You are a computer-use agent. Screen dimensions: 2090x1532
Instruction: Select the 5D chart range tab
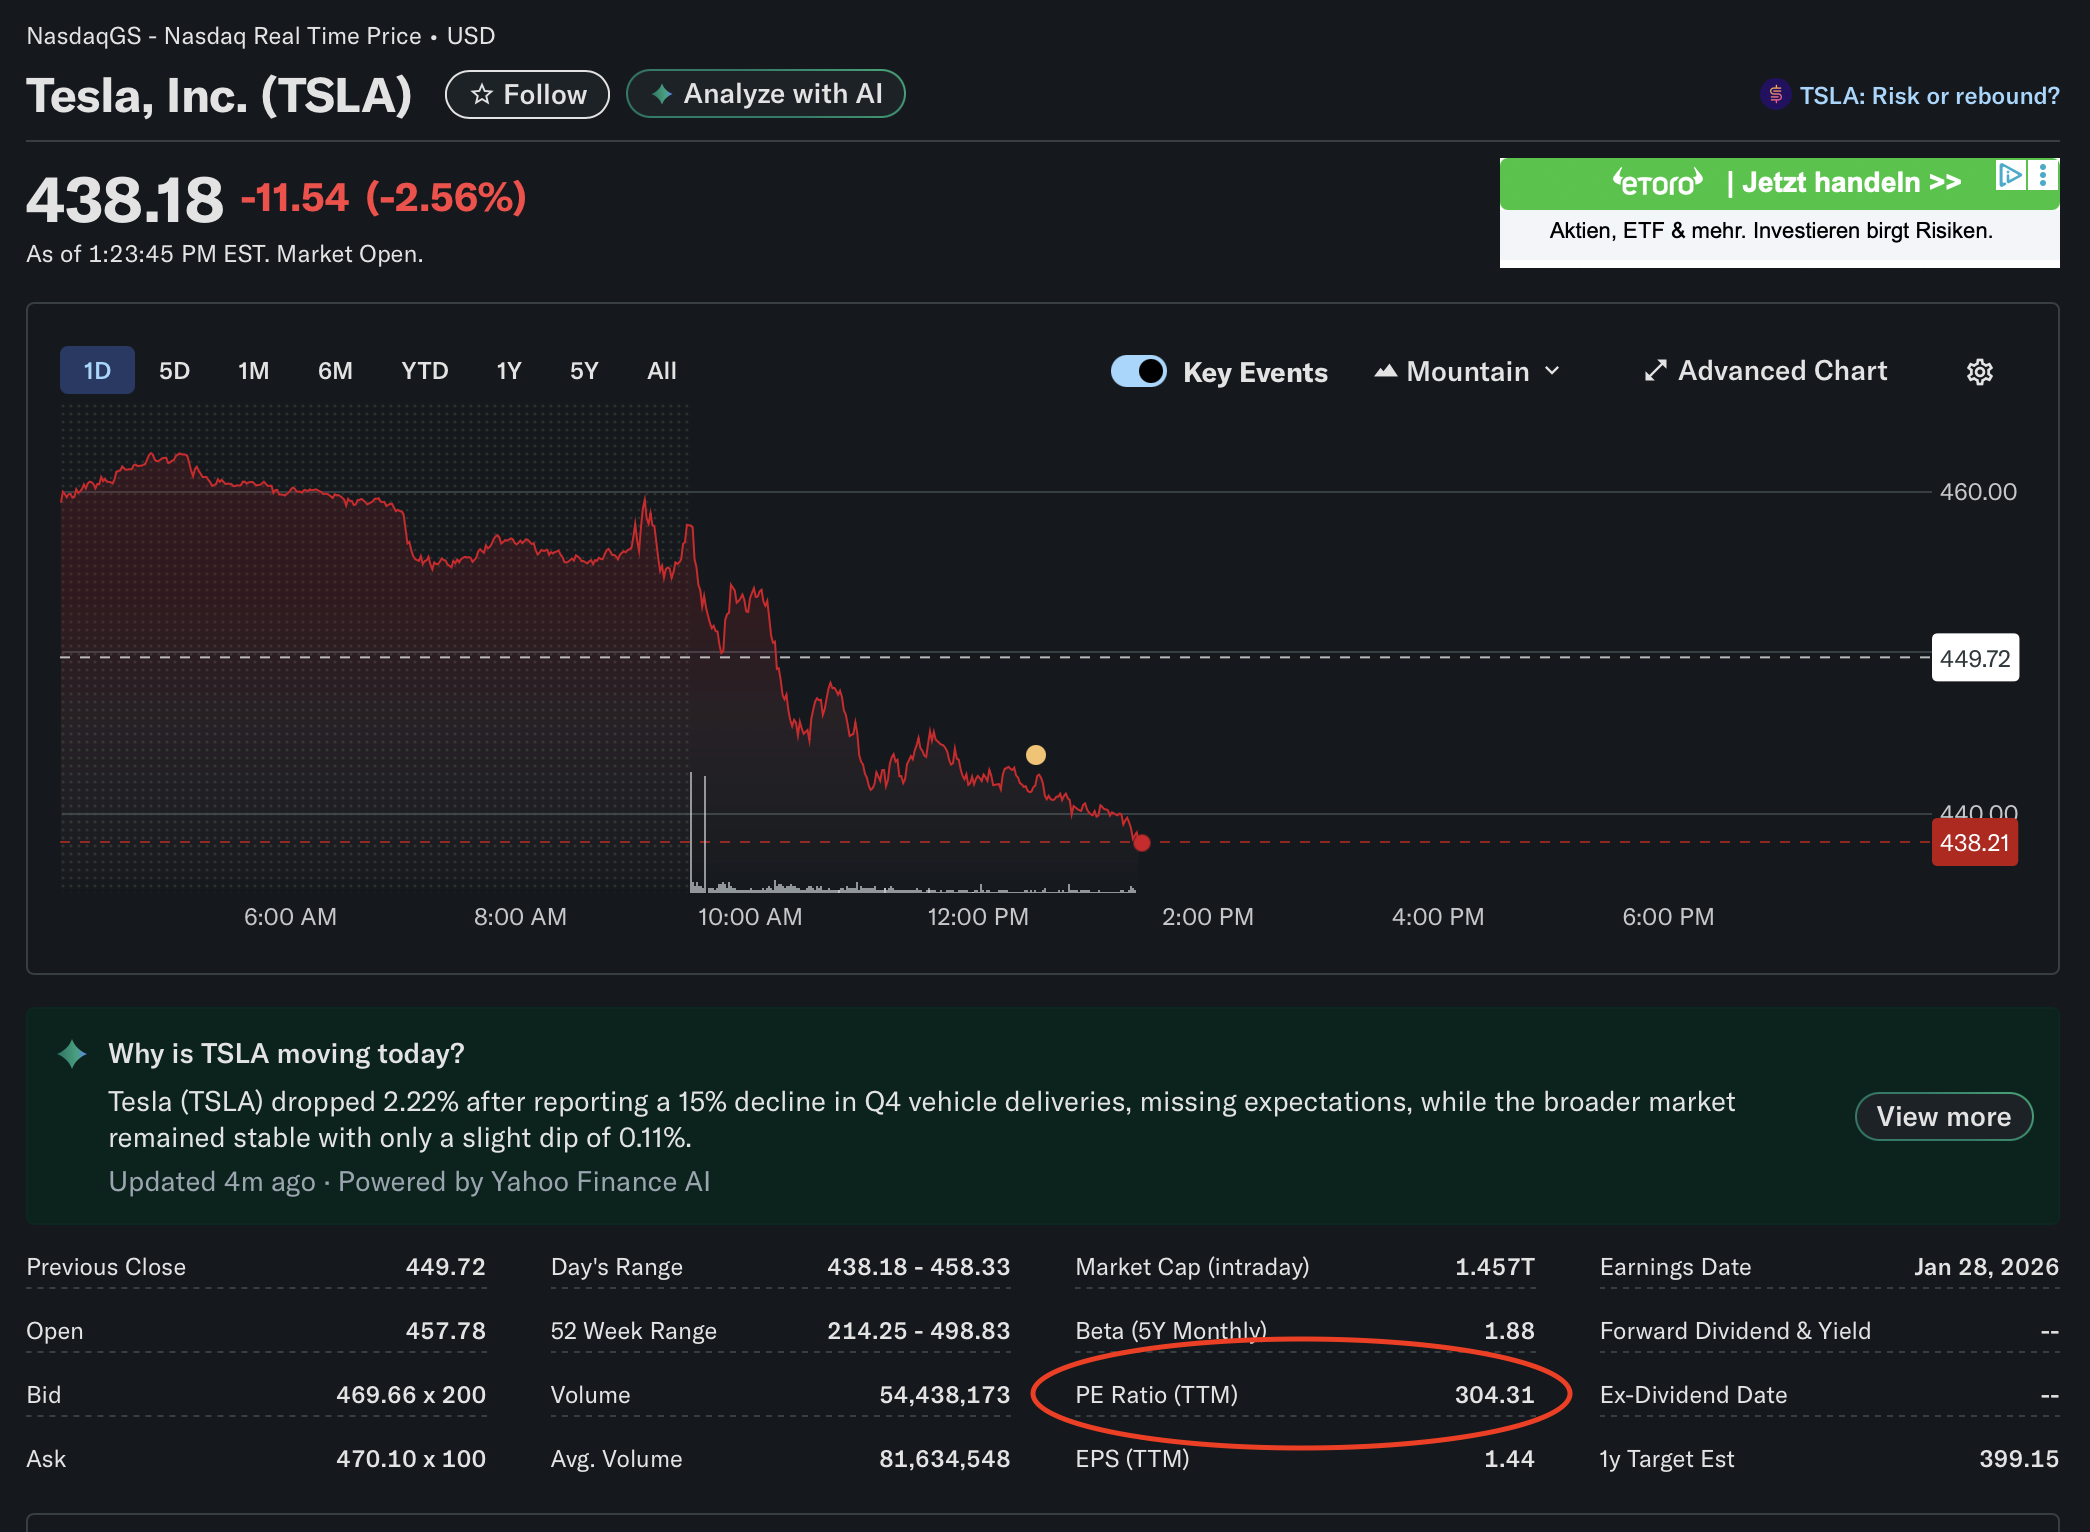tap(174, 371)
